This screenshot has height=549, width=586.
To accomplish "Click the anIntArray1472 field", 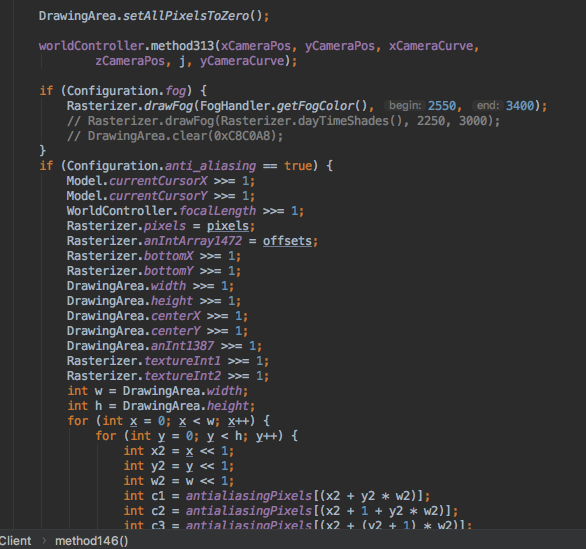I will [x=193, y=241].
